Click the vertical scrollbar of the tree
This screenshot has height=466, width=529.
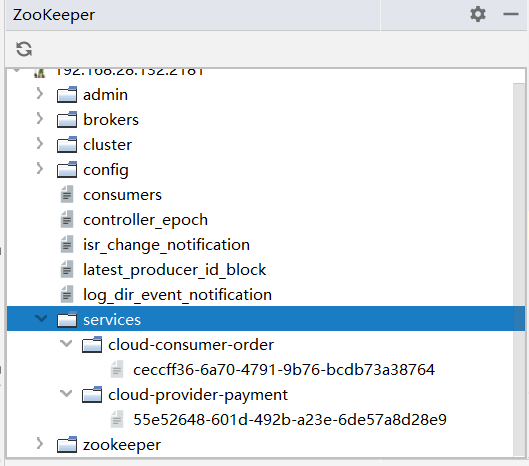coord(519,269)
